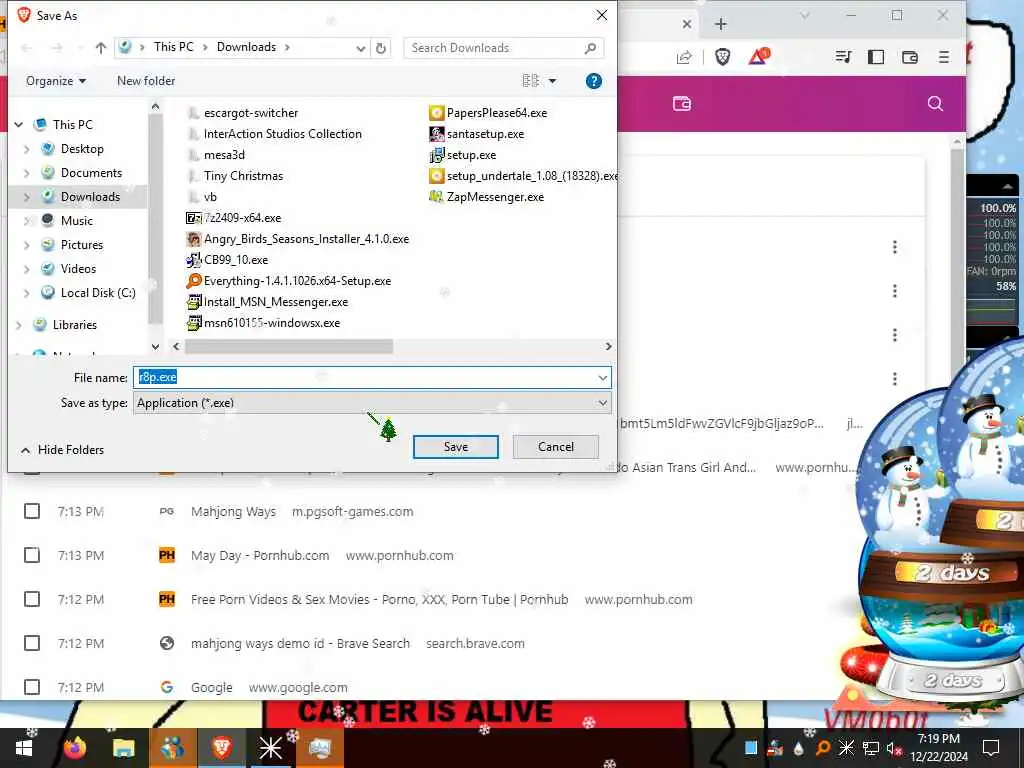Cancel the Save As dialog
This screenshot has height=768, width=1024.
point(556,447)
